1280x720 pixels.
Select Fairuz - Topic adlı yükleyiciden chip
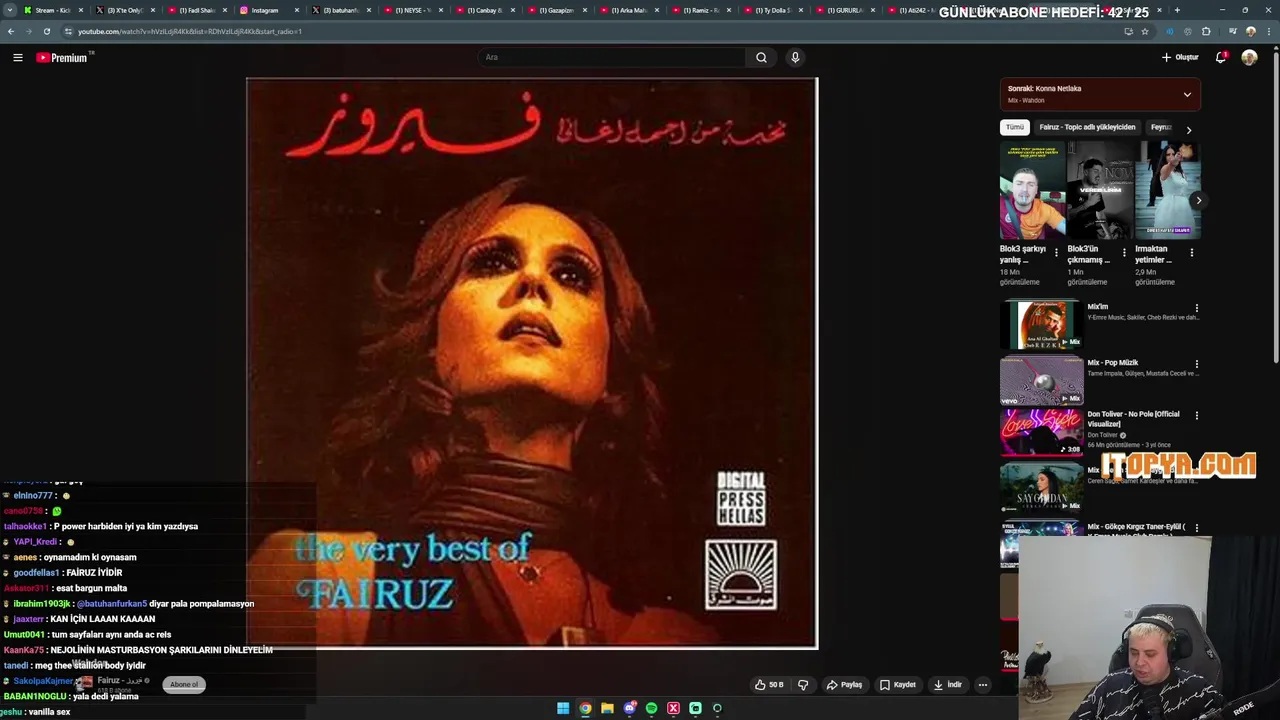pyautogui.click(x=1087, y=127)
